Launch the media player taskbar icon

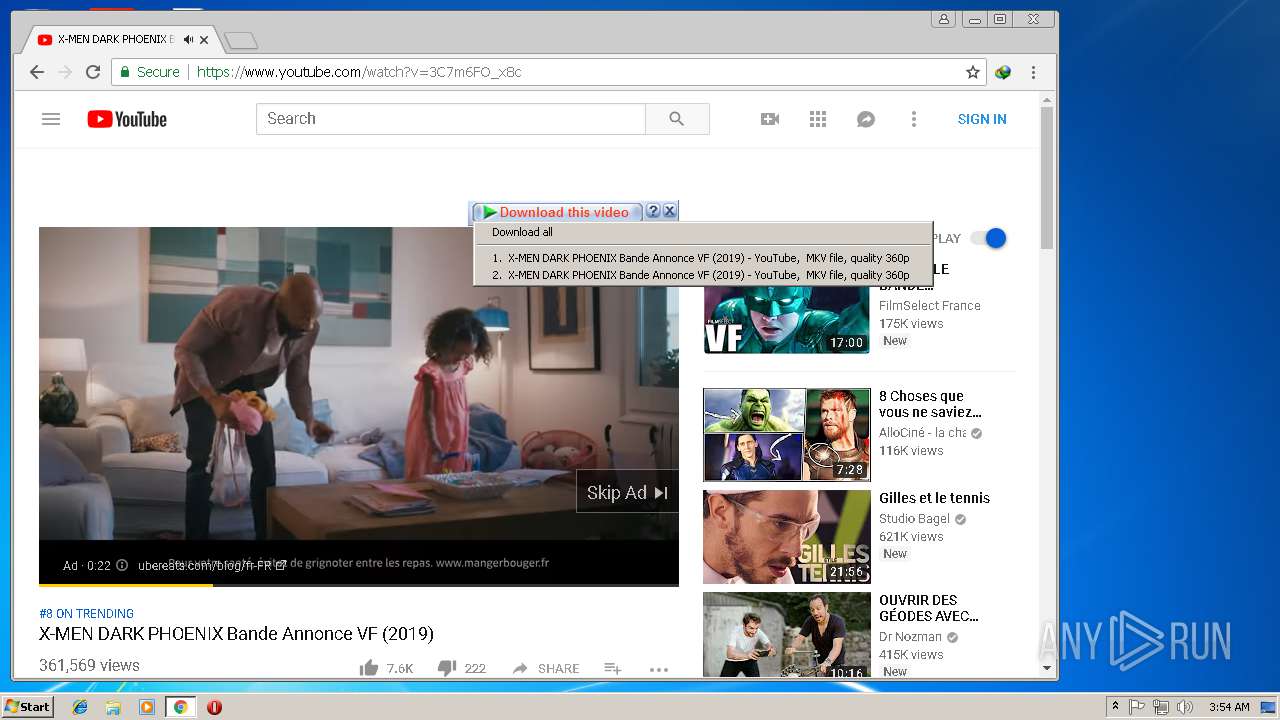click(147, 707)
